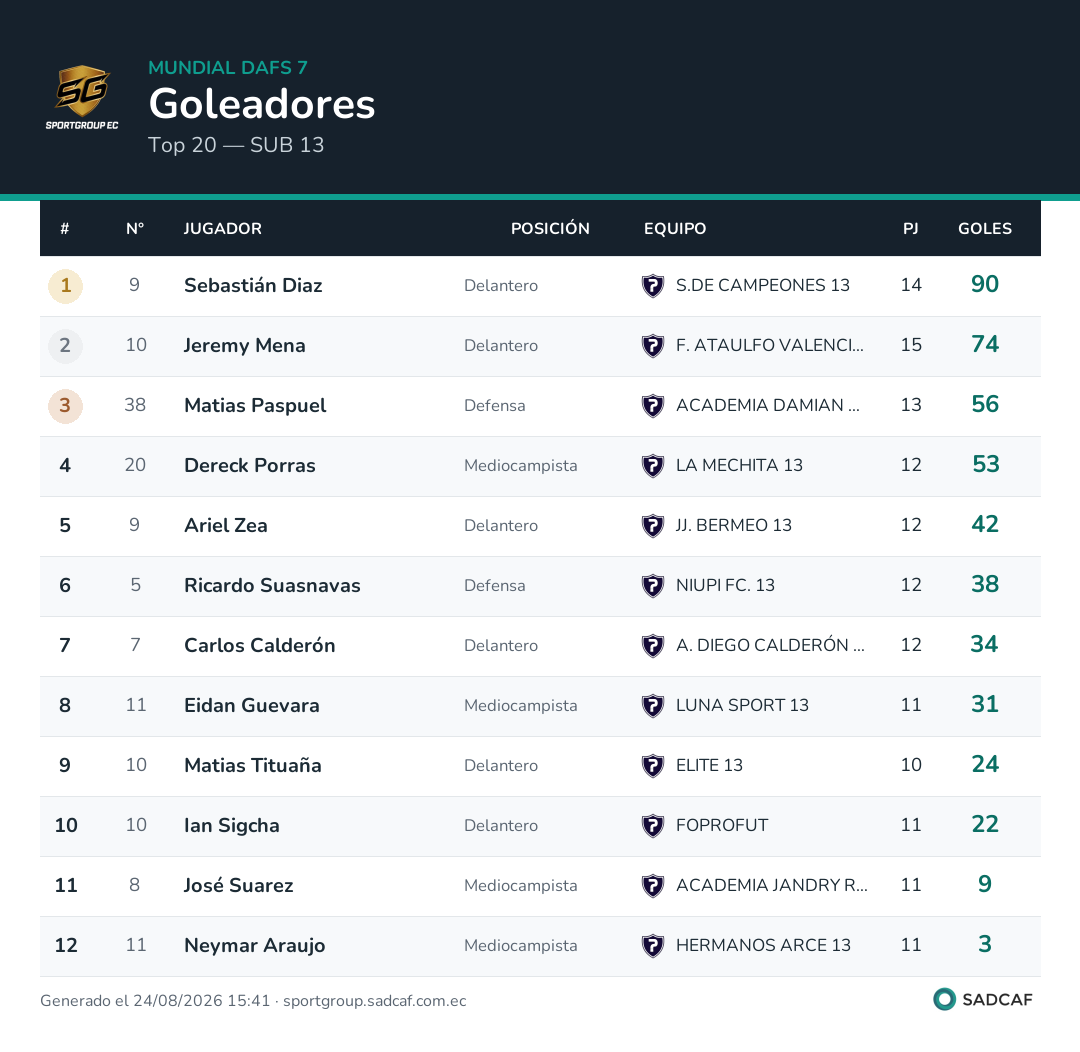Click the NIUPI FC. 13 team shield
The width and height of the screenshot is (1080, 1052).
(x=652, y=585)
